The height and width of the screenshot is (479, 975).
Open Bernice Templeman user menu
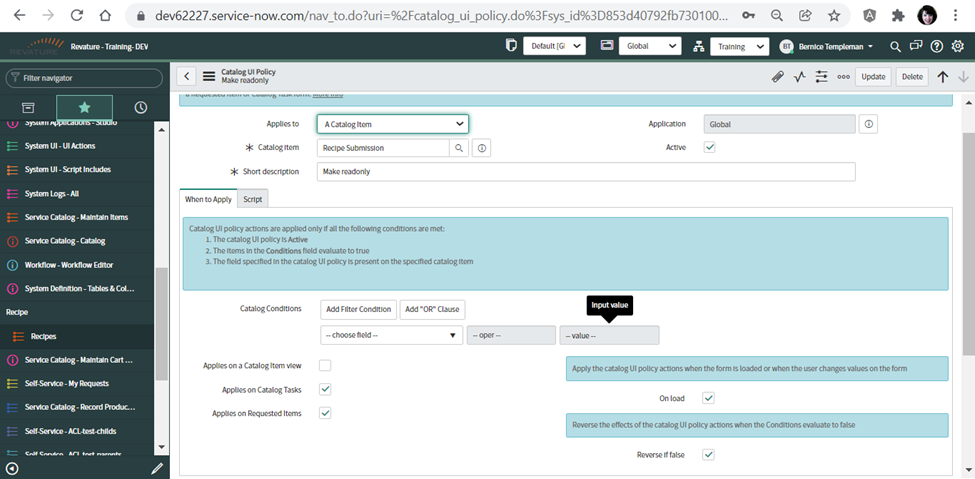point(827,46)
